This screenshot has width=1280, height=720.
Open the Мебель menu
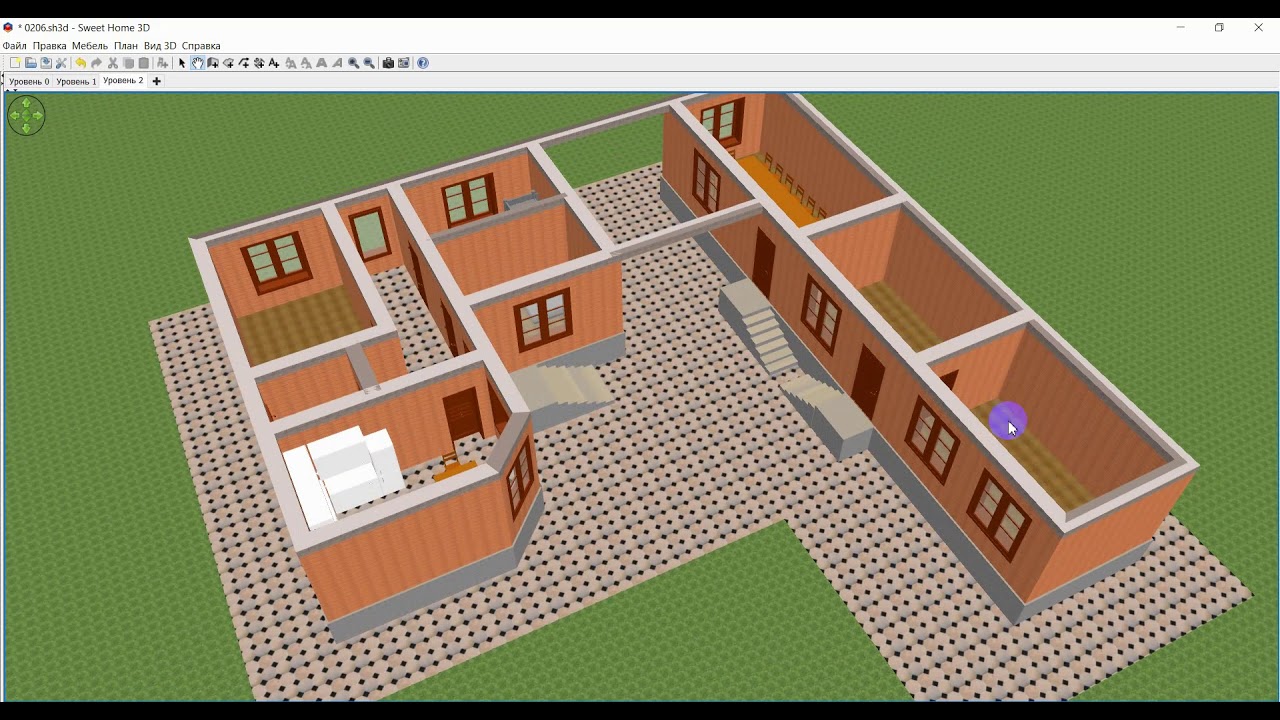[90, 46]
